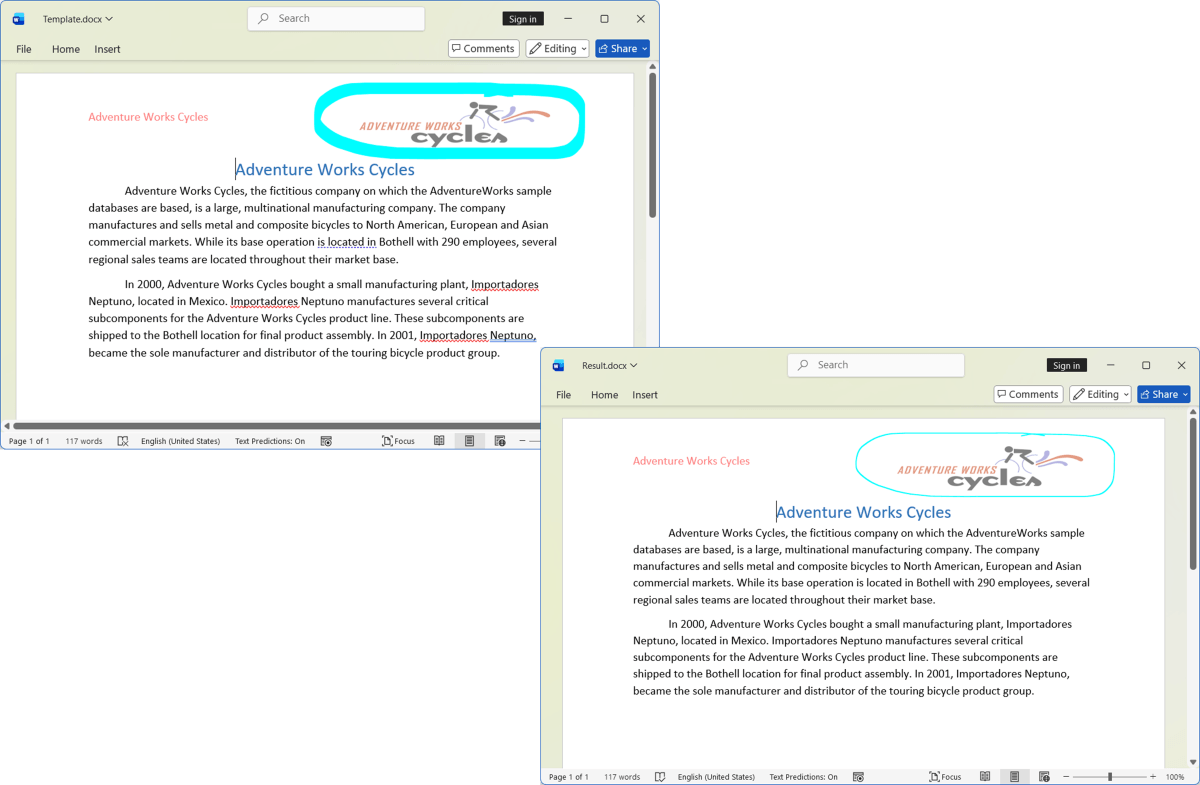Click the Comments button in Template.docx
Image resolution: width=1200 pixels, height=785 pixels.
click(483, 49)
